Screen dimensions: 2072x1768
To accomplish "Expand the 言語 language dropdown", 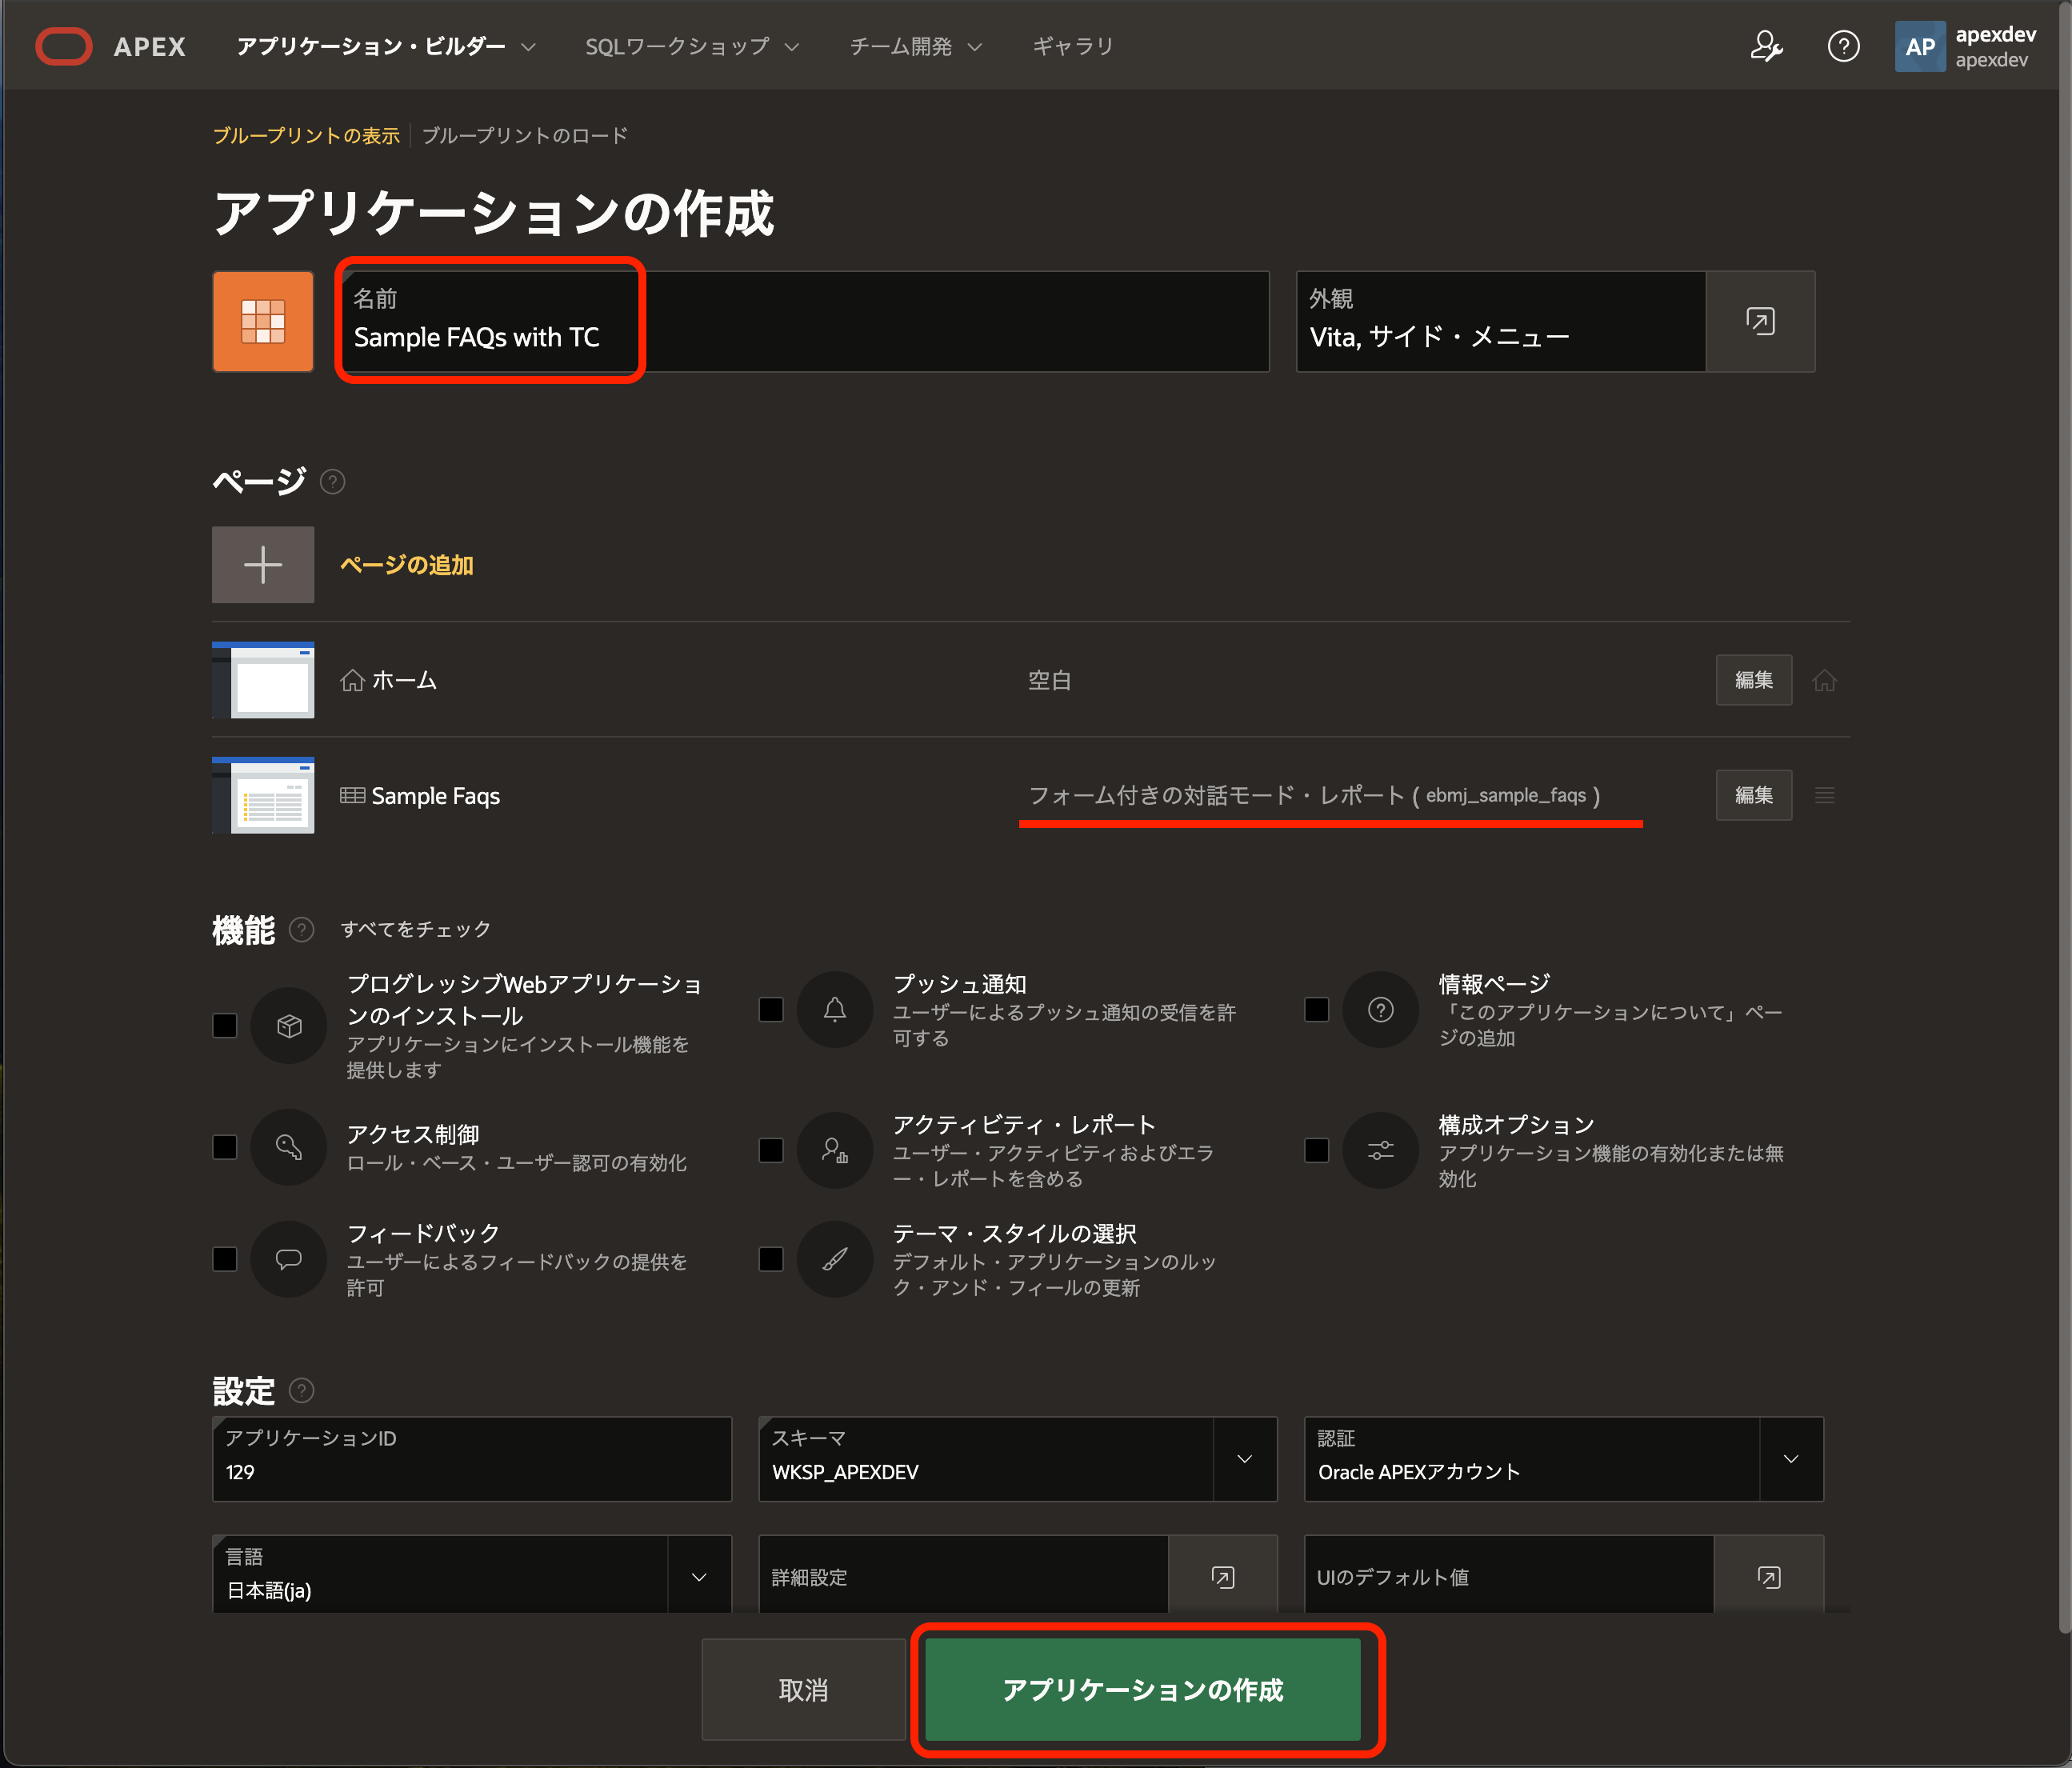I will click(699, 1577).
